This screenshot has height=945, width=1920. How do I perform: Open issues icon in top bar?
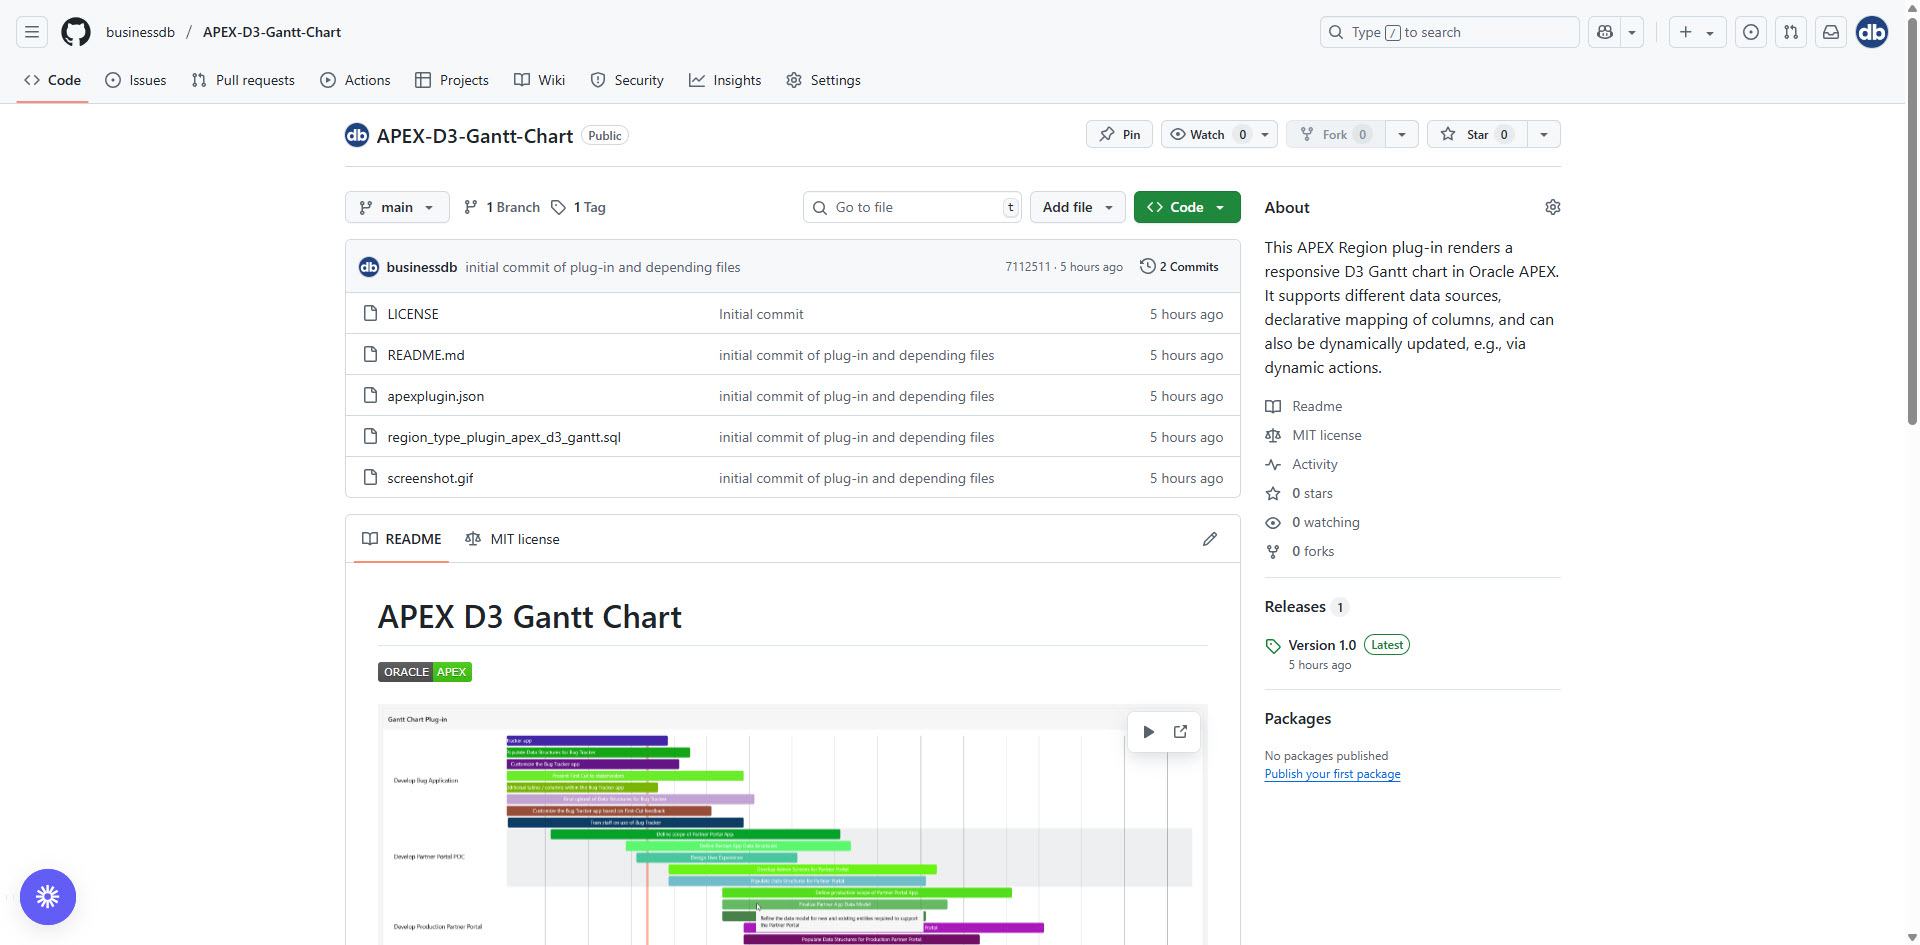[1750, 32]
